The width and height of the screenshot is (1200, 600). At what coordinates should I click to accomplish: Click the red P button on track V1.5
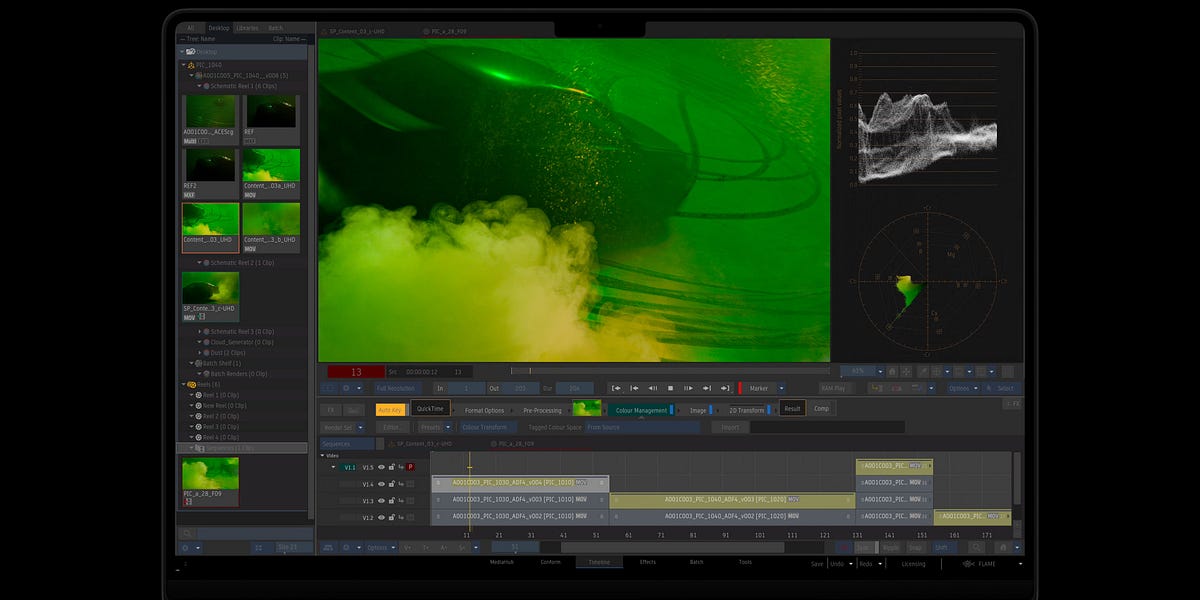[410, 467]
